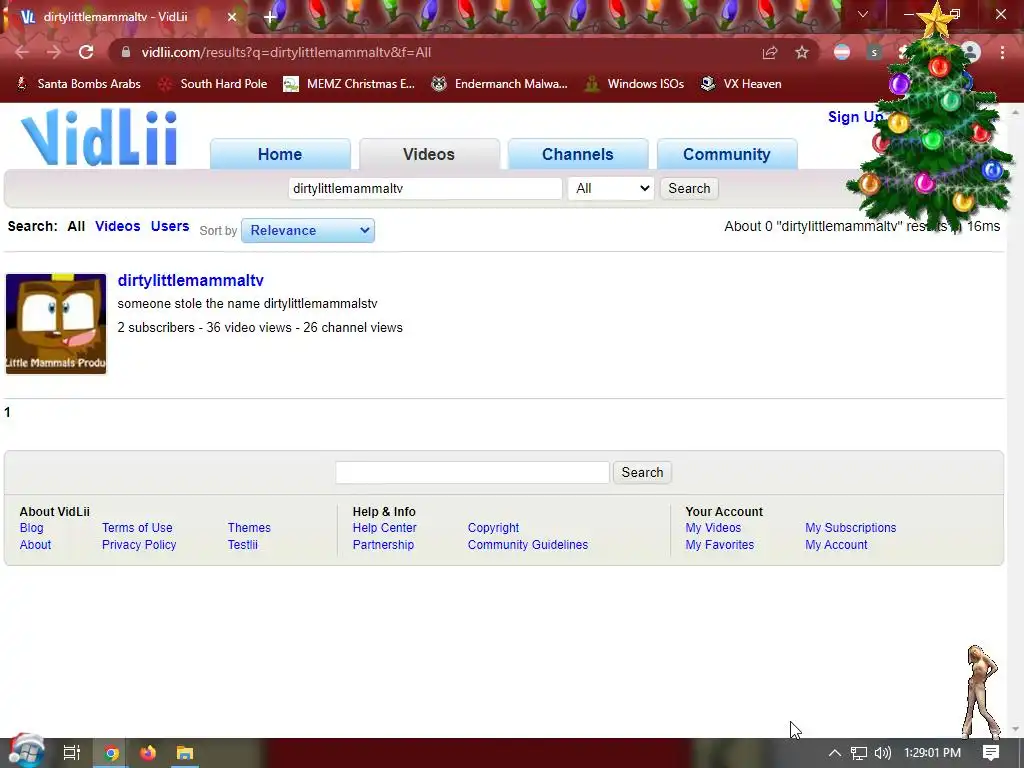This screenshot has width=1024, height=768.
Task: Open My Videos link
Action: [x=713, y=528]
